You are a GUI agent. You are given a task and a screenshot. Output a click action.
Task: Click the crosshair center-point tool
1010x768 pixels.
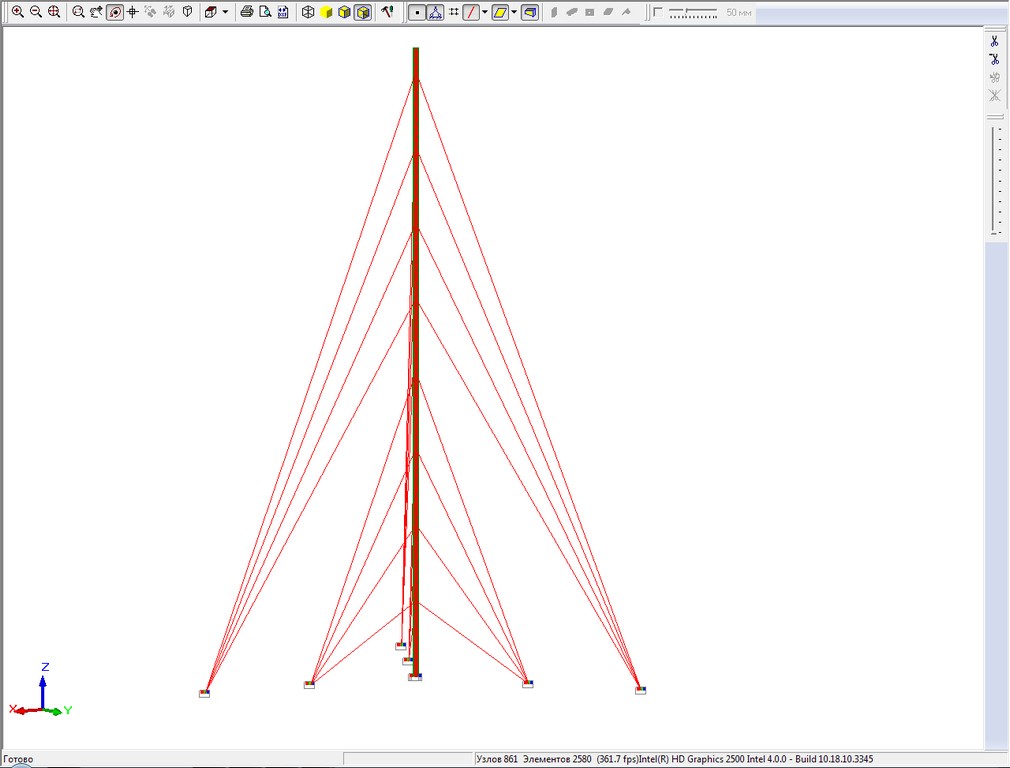[133, 12]
